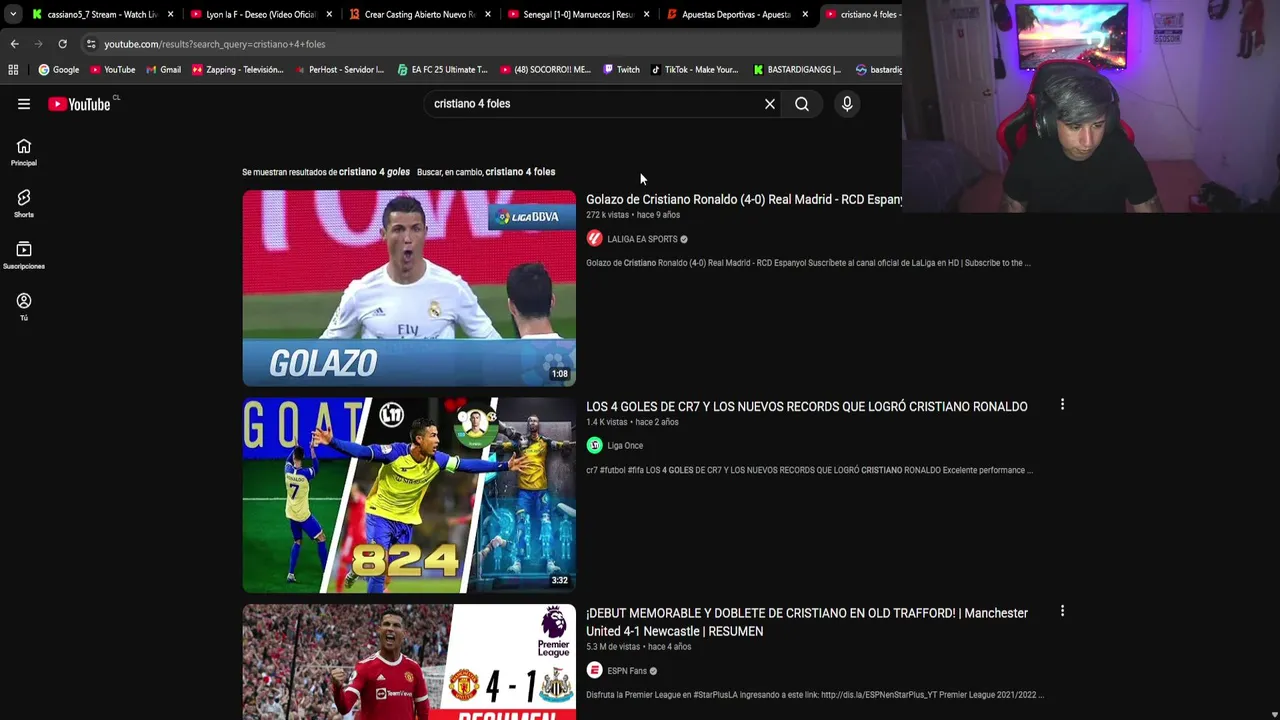Go back with the browser back arrow
This screenshot has height=720, width=1280.
14,44
